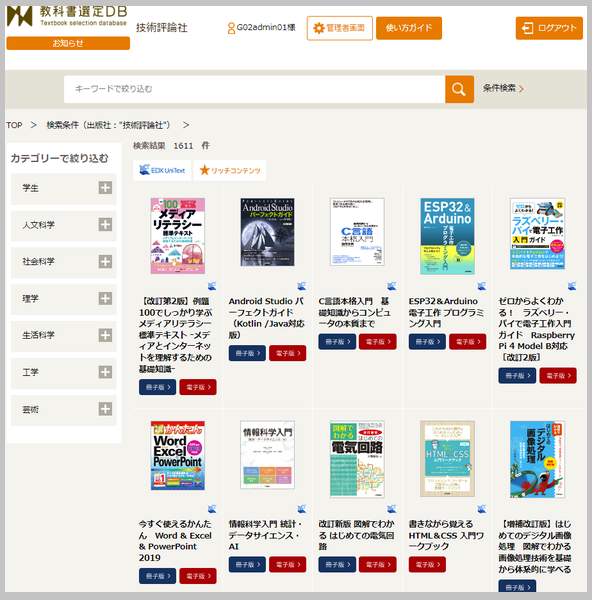Expand the 工学 category plus icon
Screen dimensions: 592x600
(105, 372)
